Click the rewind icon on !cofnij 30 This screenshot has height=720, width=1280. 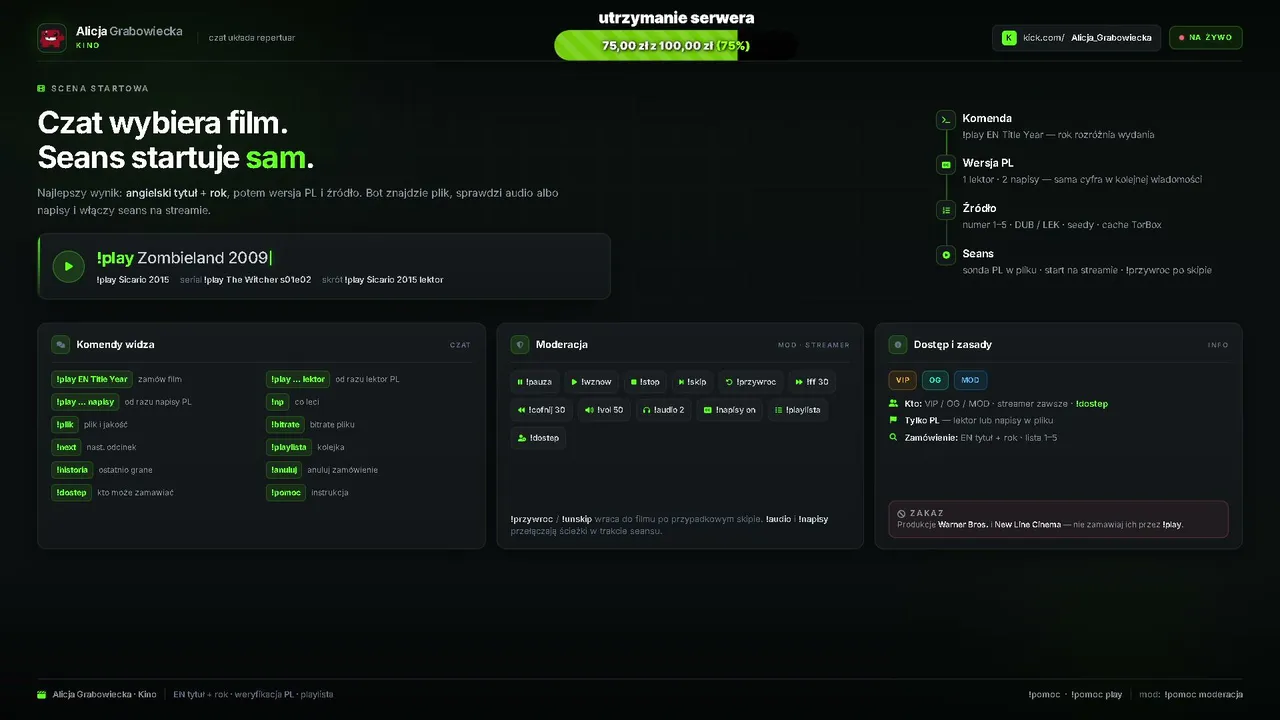point(521,410)
